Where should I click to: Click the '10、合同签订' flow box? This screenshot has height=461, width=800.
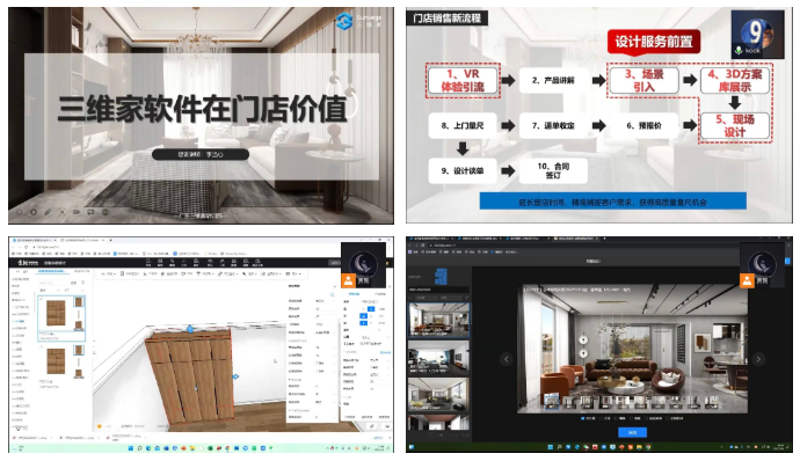click(x=553, y=171)
